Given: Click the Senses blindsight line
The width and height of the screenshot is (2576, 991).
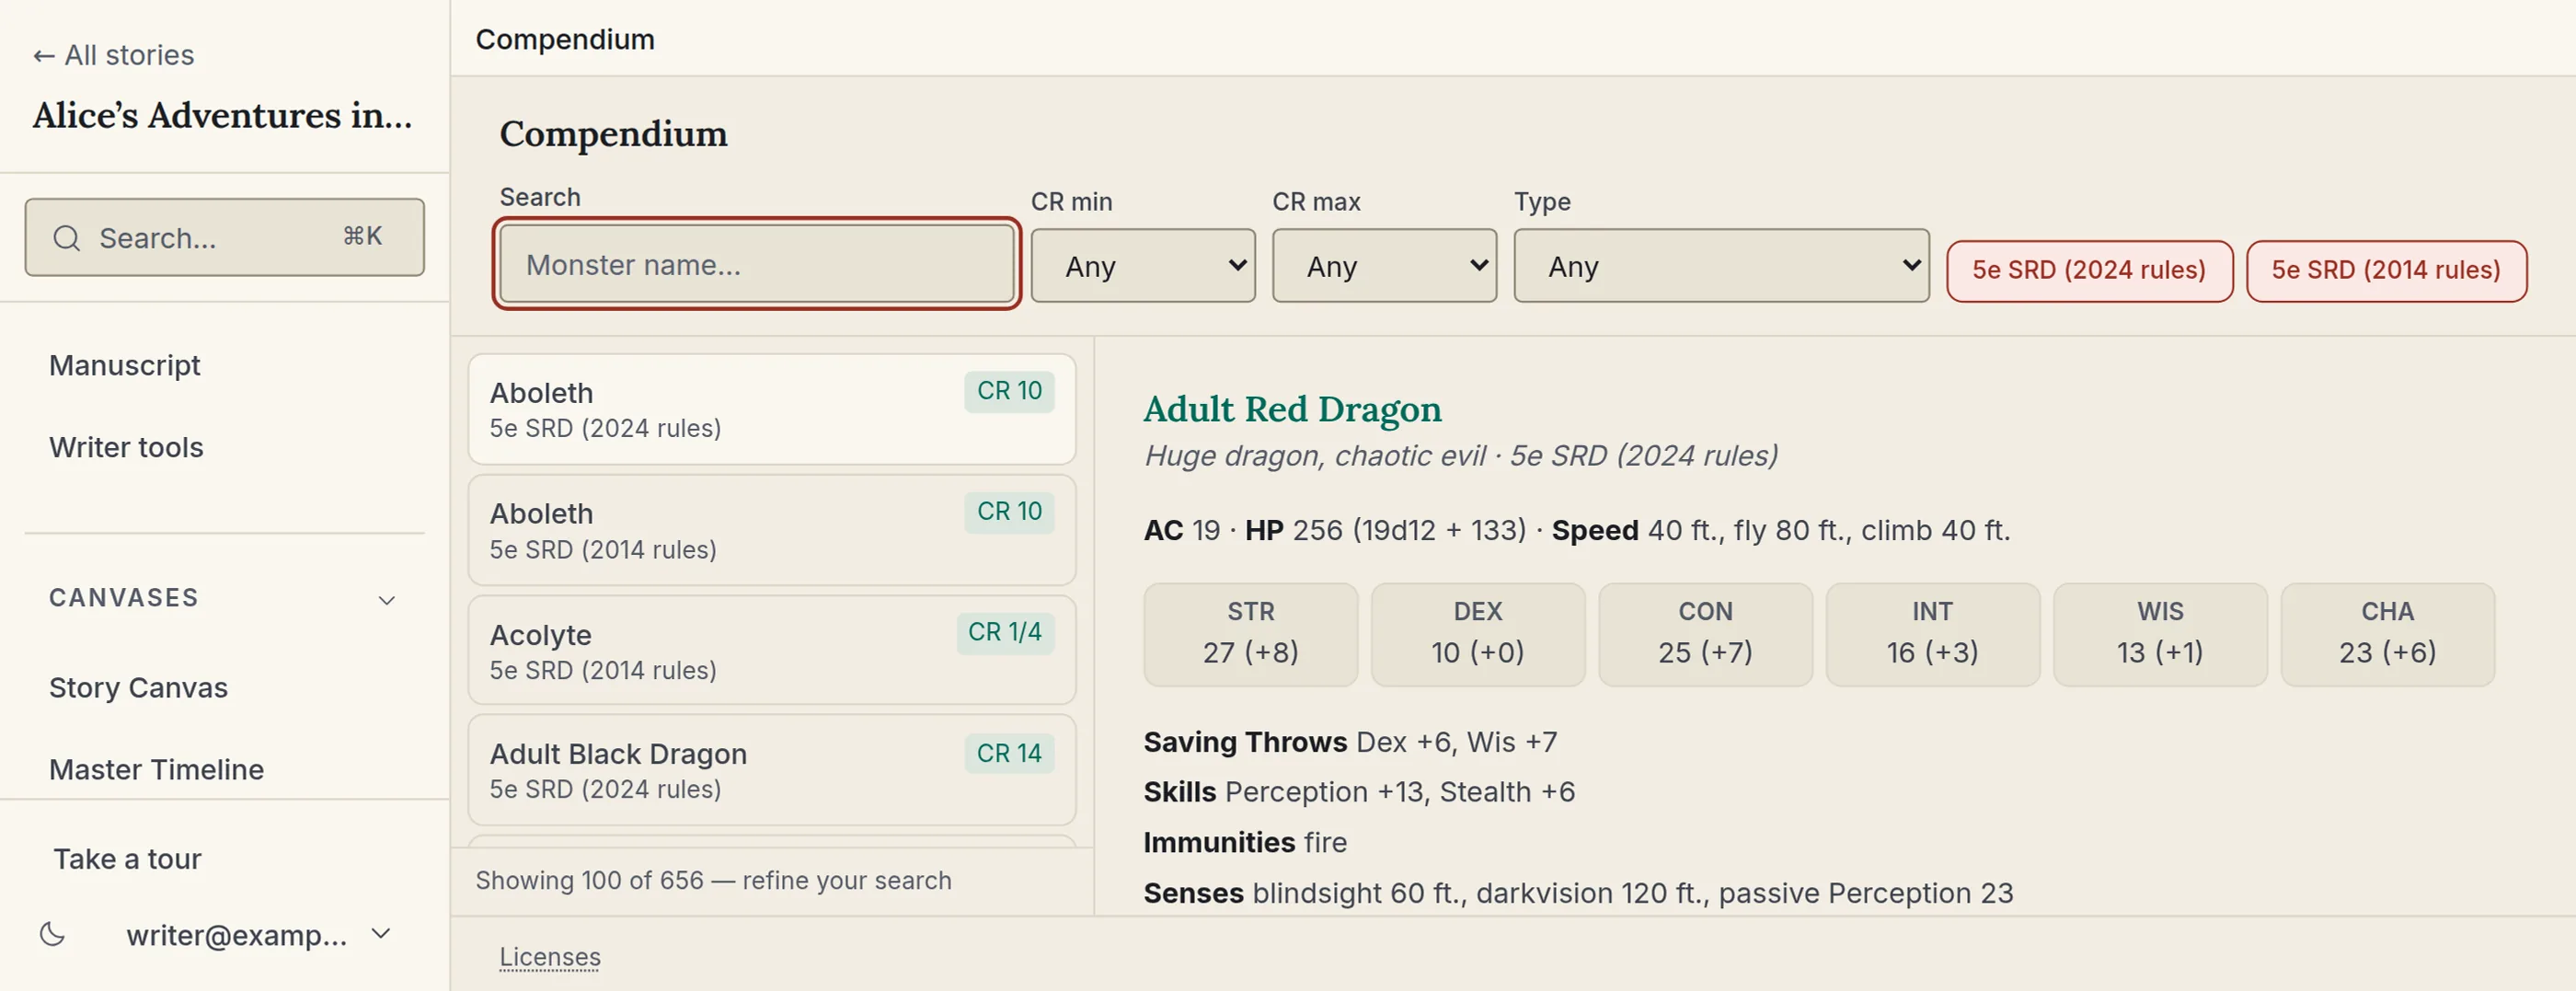Looking at the screenshot, I should 1578,893.
